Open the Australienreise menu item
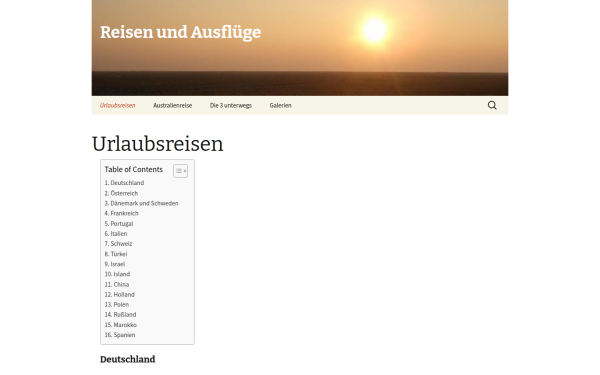600x375 pixels. coord(173,106)
